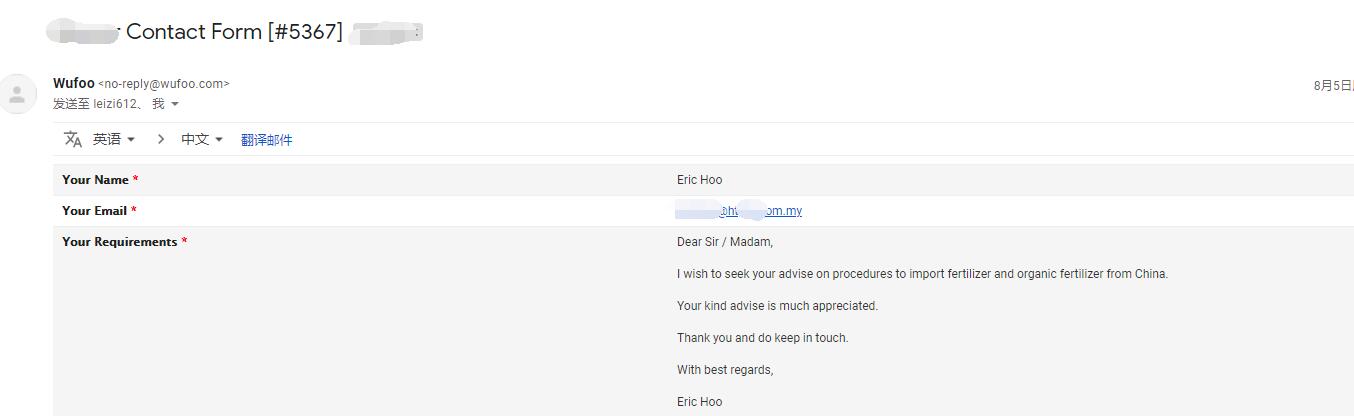Screen dimensions: 1354x416
Task: Click the 翻译邮件 translate link
Action: [x=267, y=140]
